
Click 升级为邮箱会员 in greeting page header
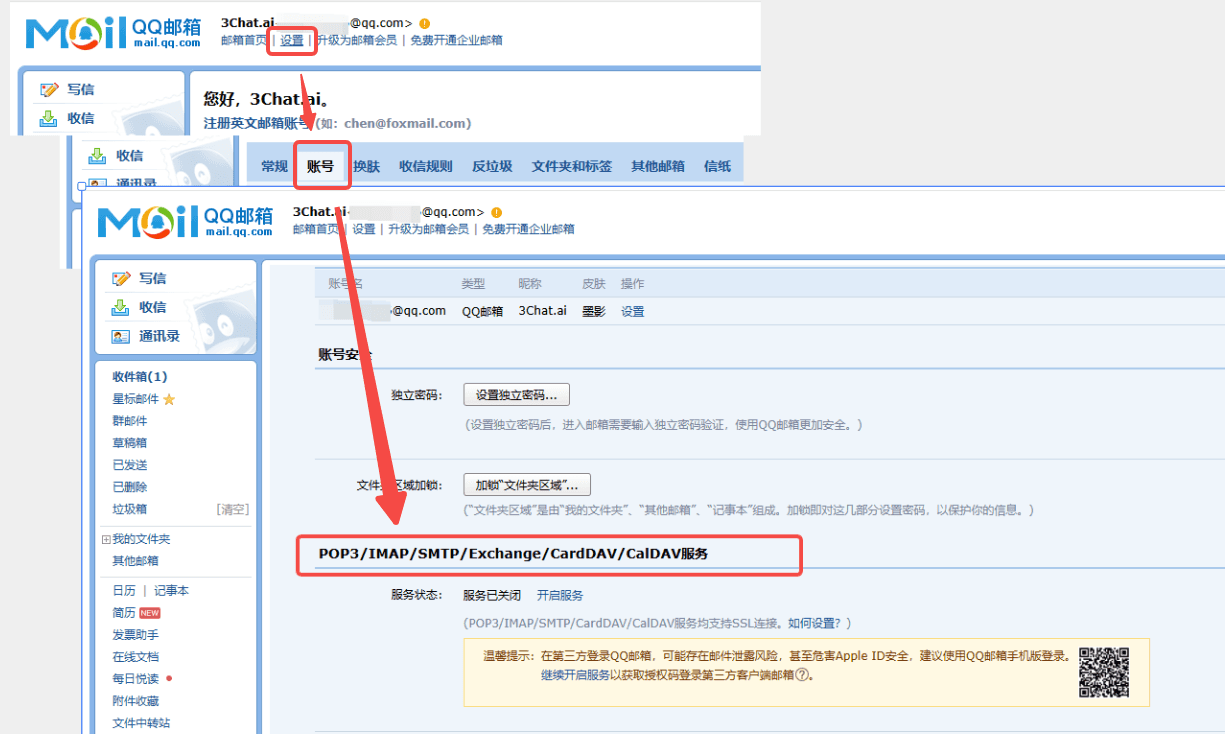tap(357, 40)
